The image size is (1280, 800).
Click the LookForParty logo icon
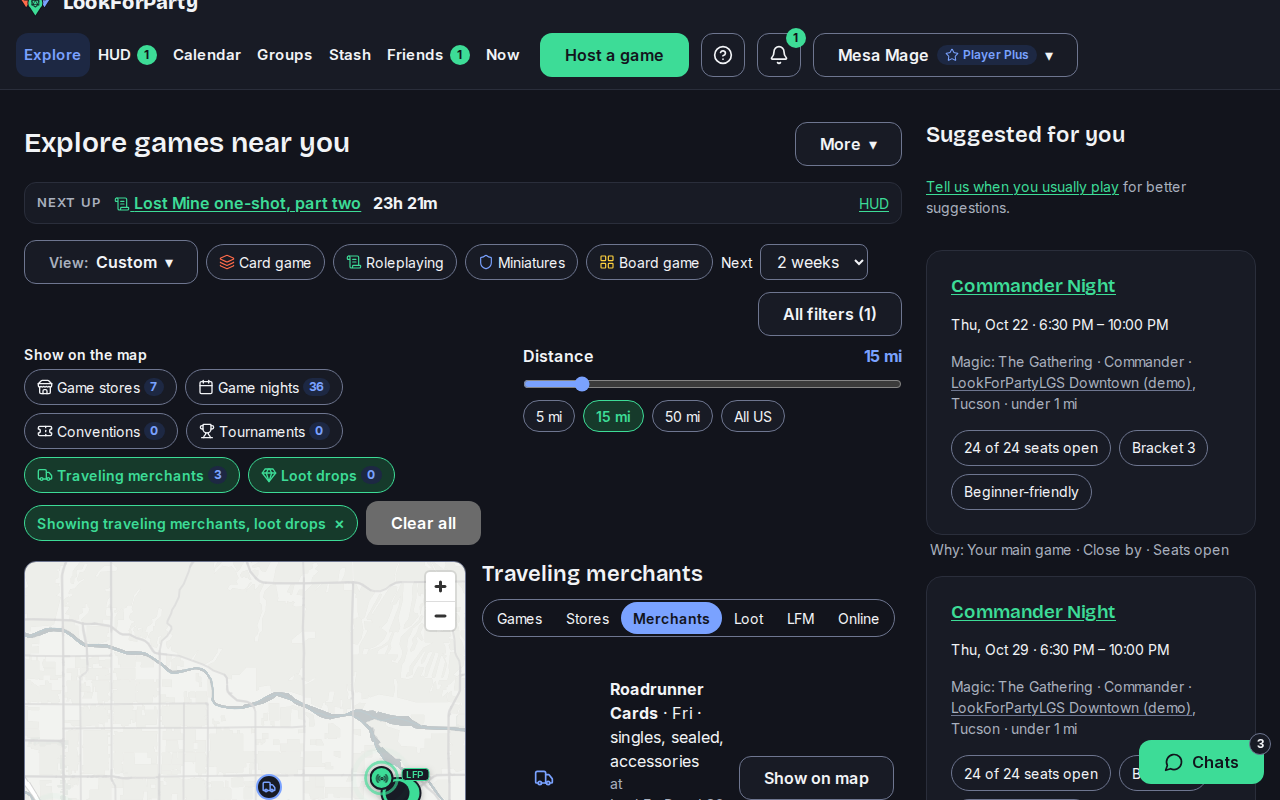[x=35, y=5]
